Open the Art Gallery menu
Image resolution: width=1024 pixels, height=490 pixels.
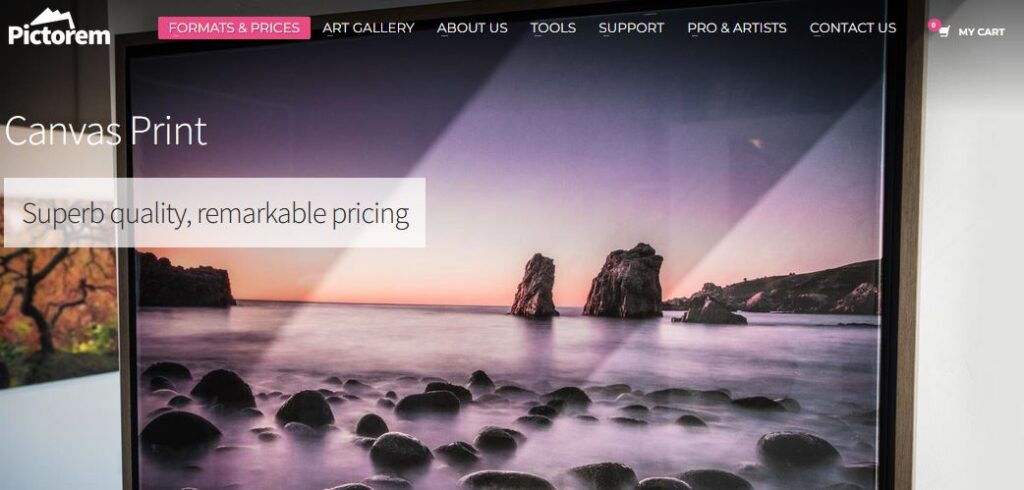(368, 28)
